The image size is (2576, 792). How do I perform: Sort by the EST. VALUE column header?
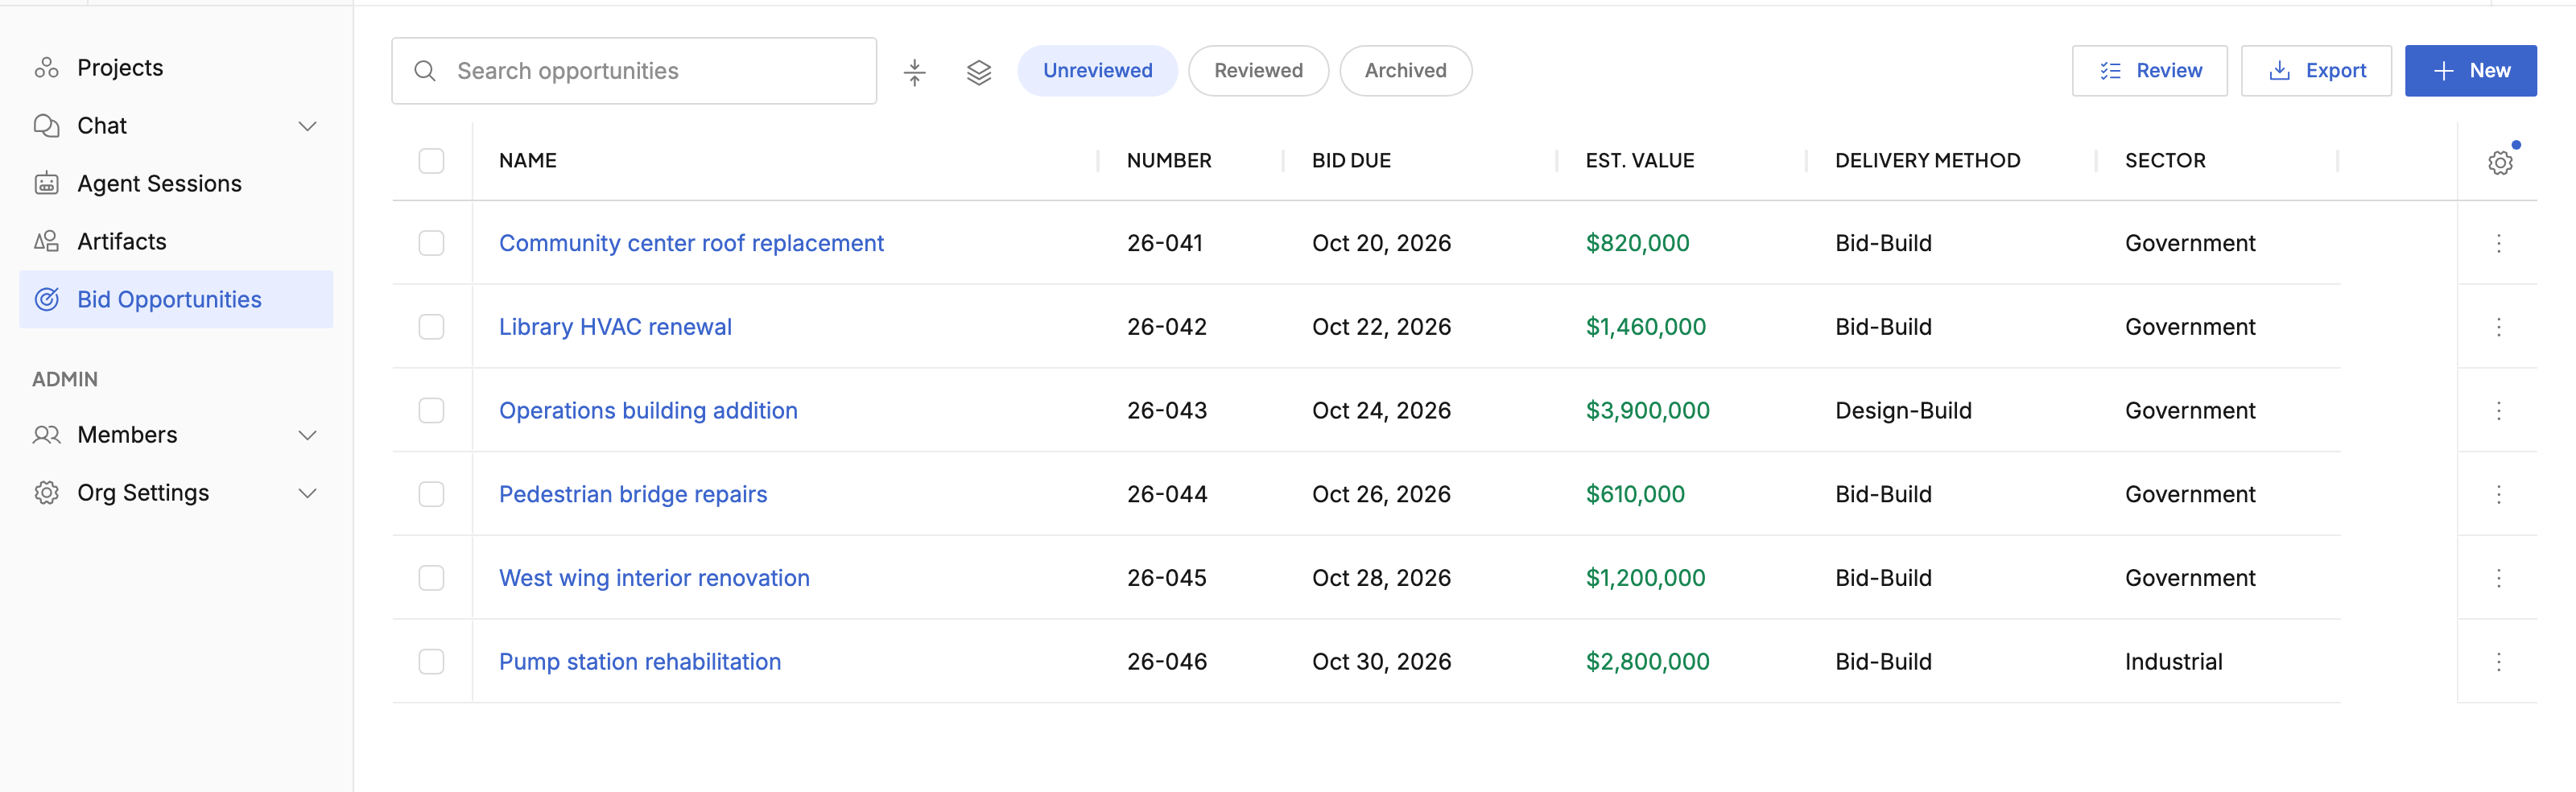(x=1639, y=161)
